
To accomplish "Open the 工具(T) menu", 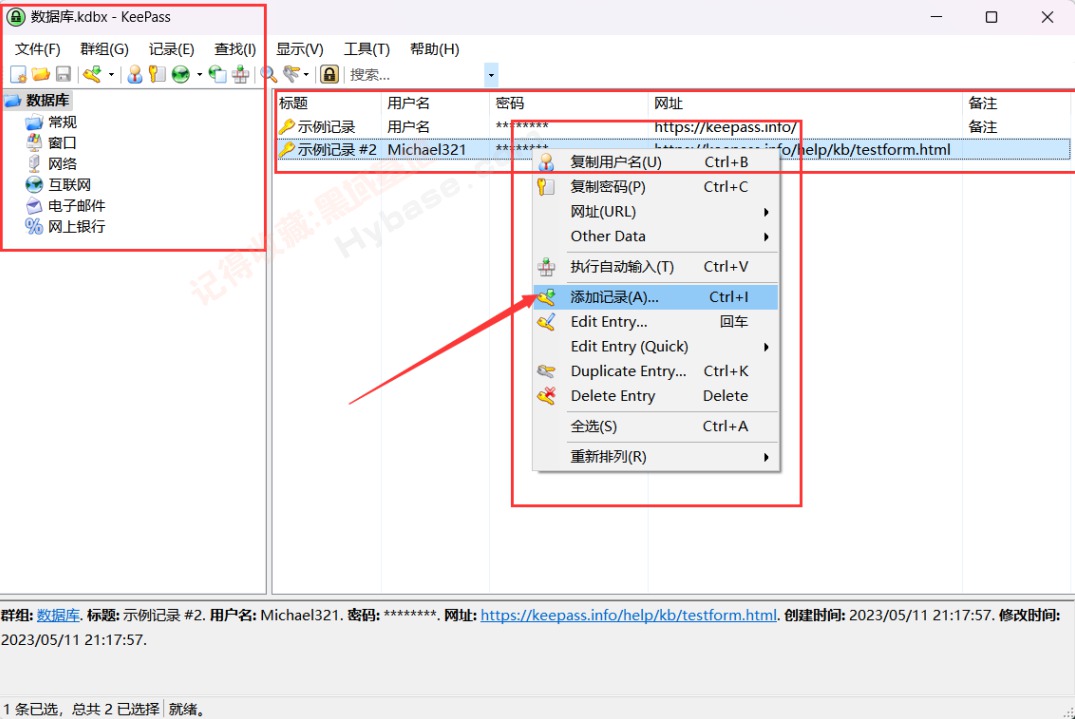I will tap(367, 49).
